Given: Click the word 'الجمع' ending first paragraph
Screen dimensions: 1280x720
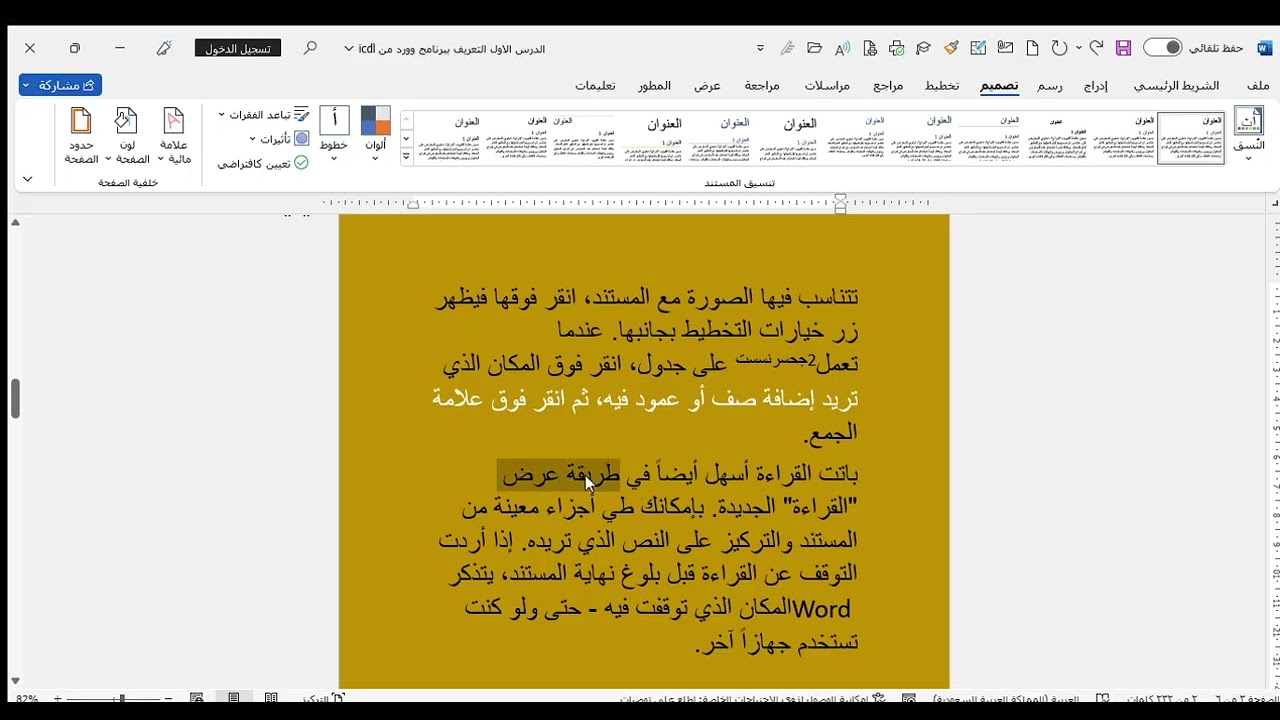Looking at the screenshot, I should (x=833, y=433).
